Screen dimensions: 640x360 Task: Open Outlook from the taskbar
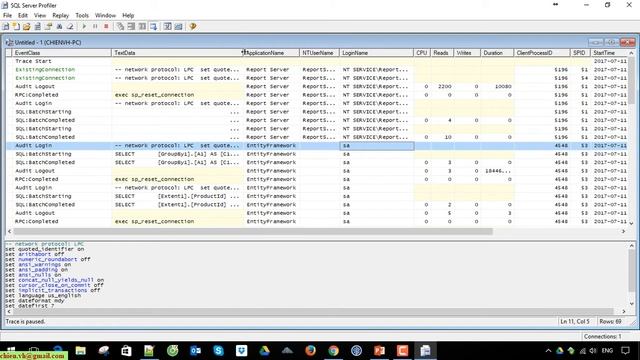(196, 351)
